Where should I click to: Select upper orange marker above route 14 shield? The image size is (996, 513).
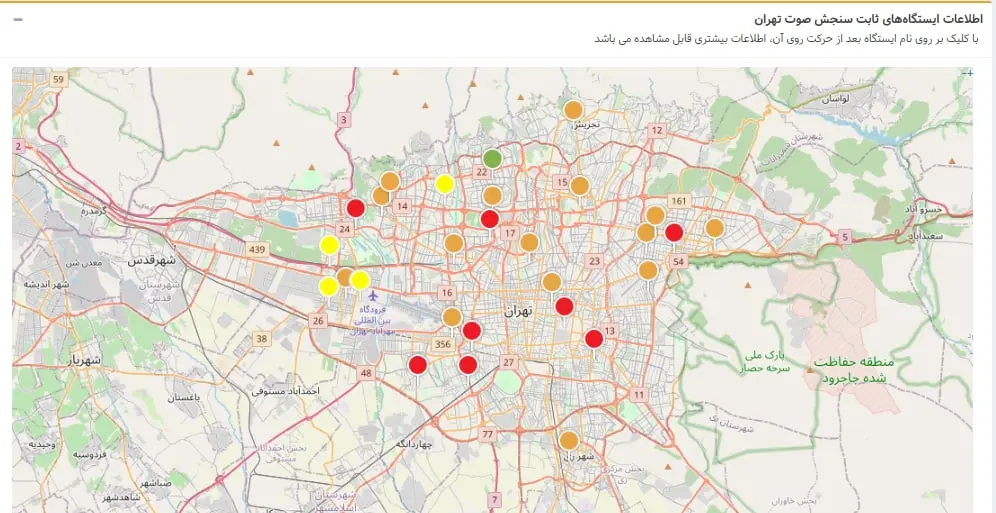389,181
